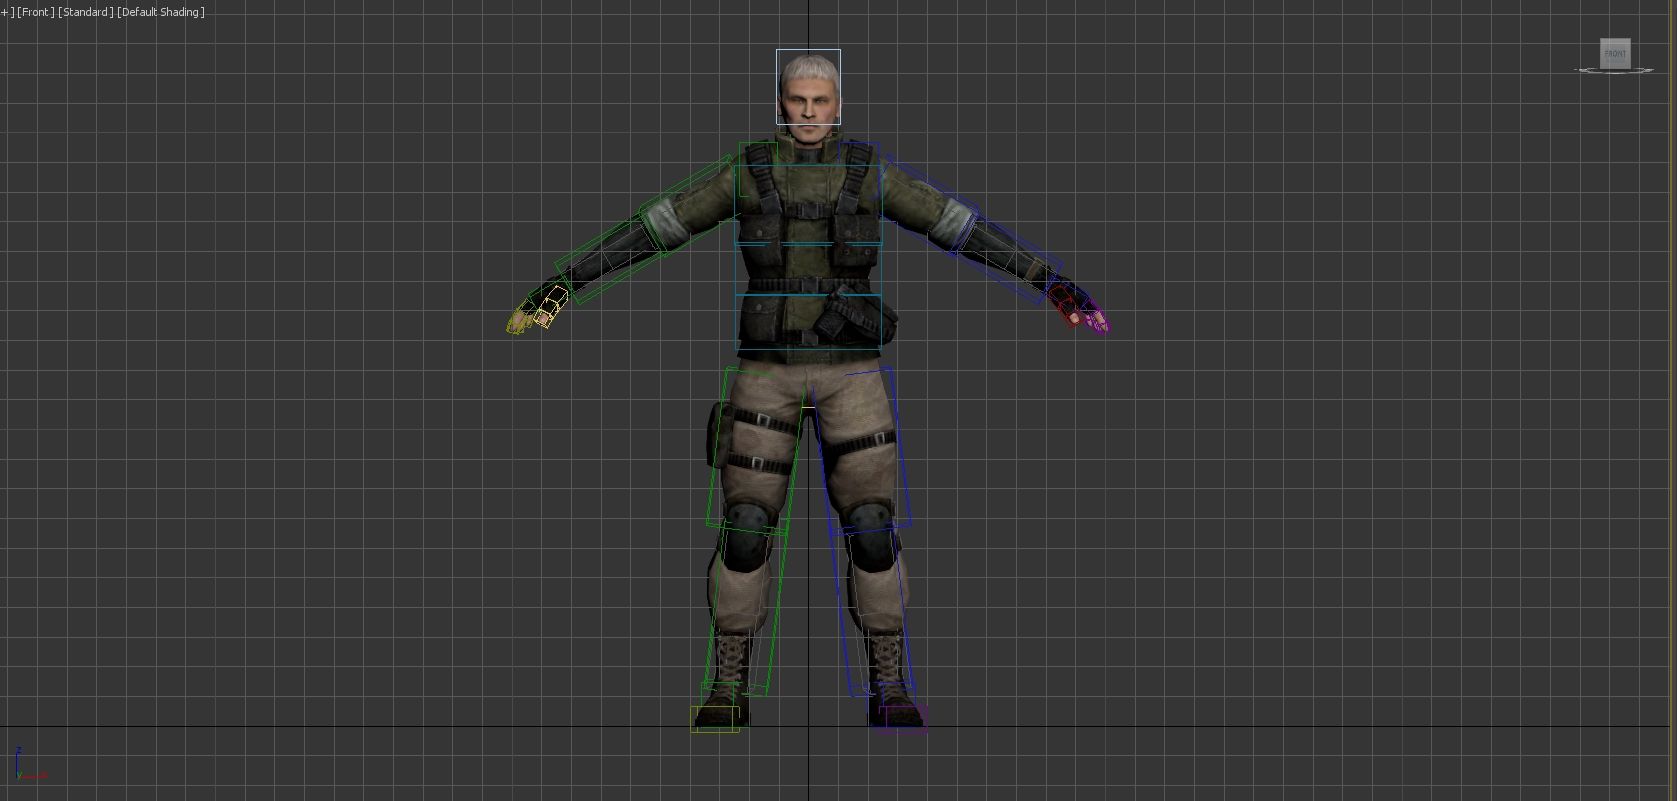The height and width of the screenshot is (801, 1677).
Task: Select the green upper arm bone box
Action: [692, 204]
